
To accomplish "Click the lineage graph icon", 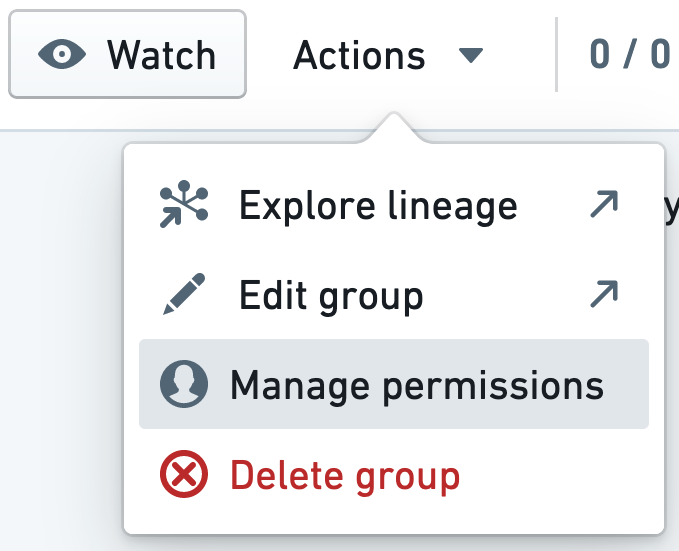I will pos(184,204).
